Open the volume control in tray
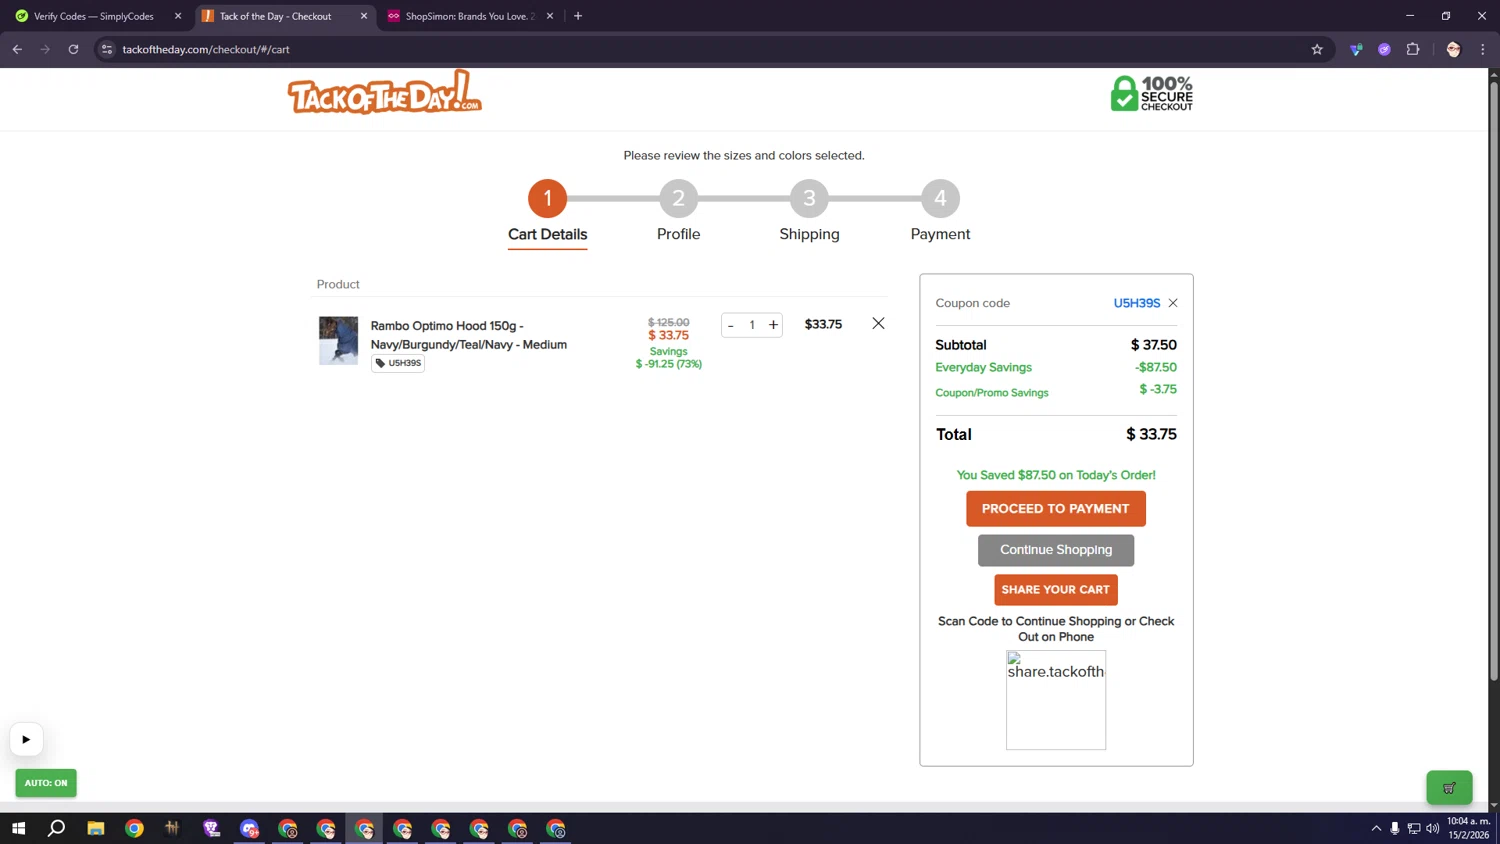Screen dimensions: 1500x844 pos(1433,828)
